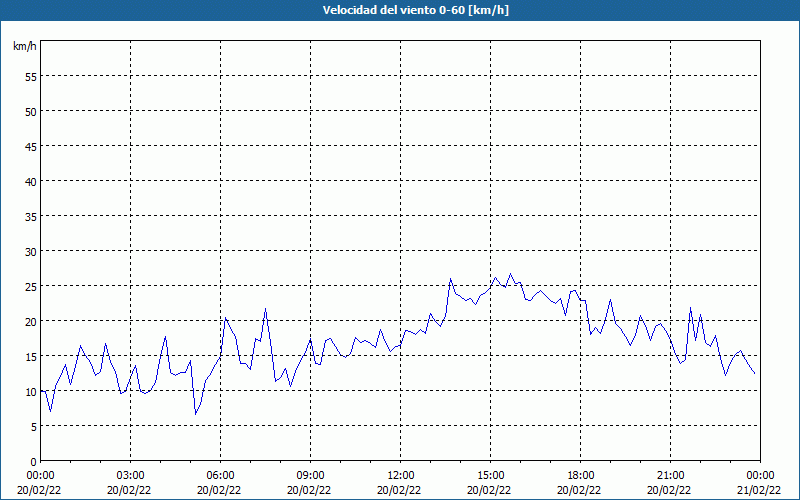Click the "km/h" unit label on the y-axis
Viewport: 800px width, 500px height.
point(24,46)
